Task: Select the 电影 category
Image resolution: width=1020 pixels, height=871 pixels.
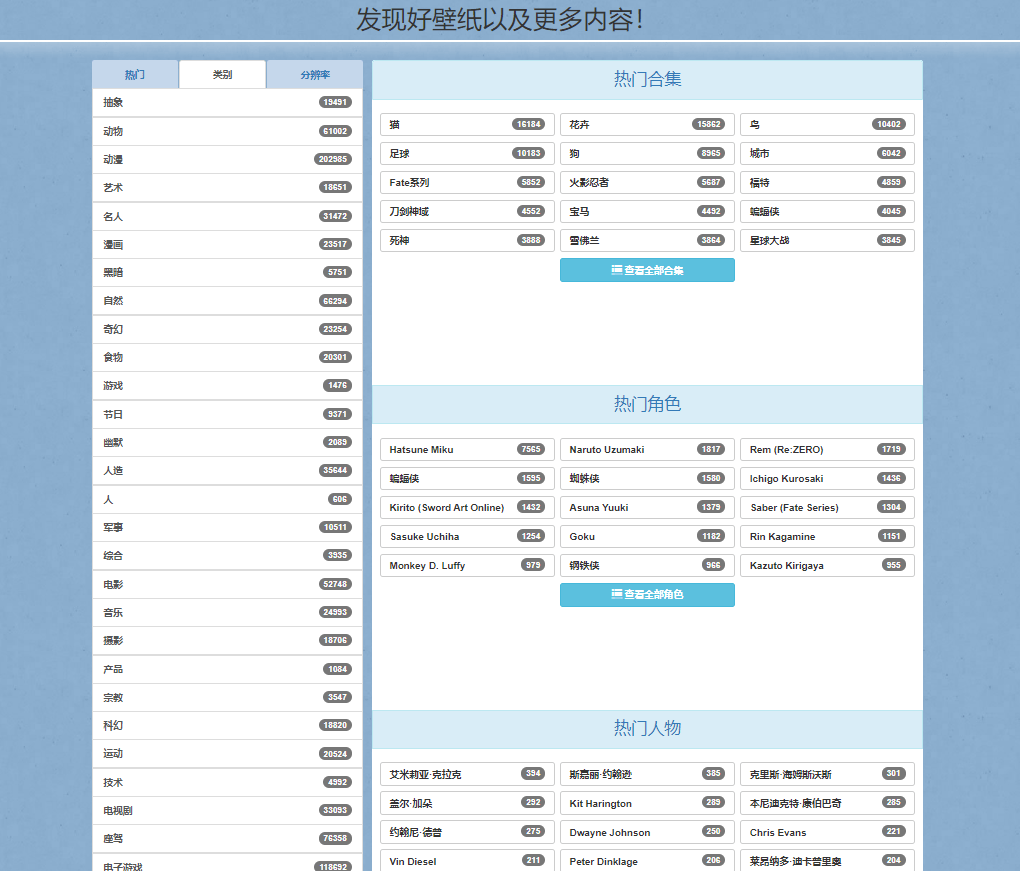Action: pos(227,584)
